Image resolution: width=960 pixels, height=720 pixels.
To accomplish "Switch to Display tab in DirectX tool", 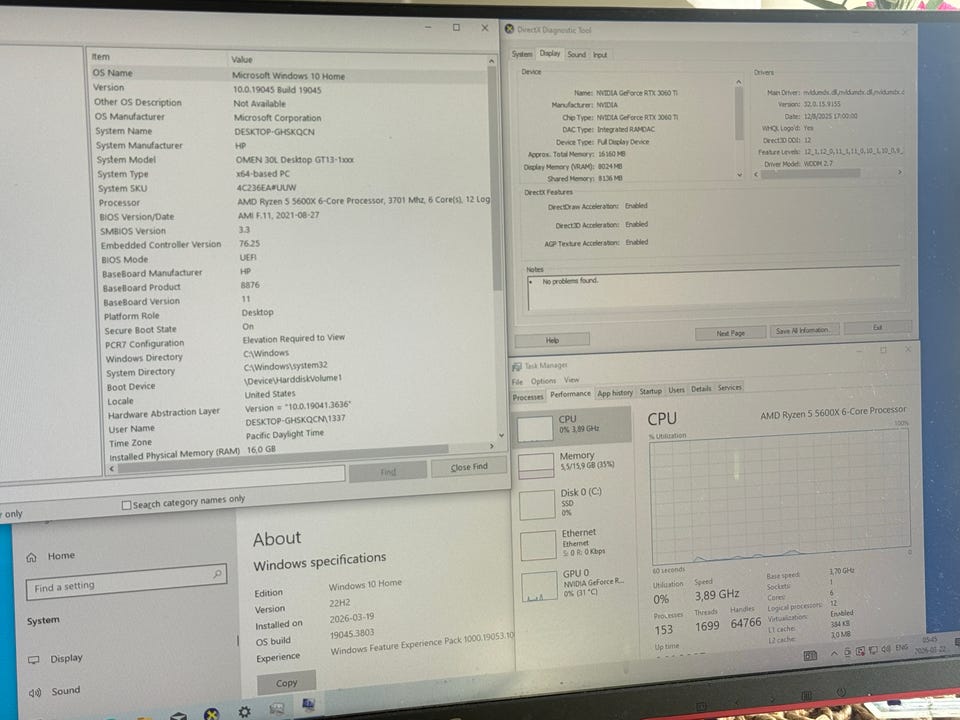I will tap(550, 53).
